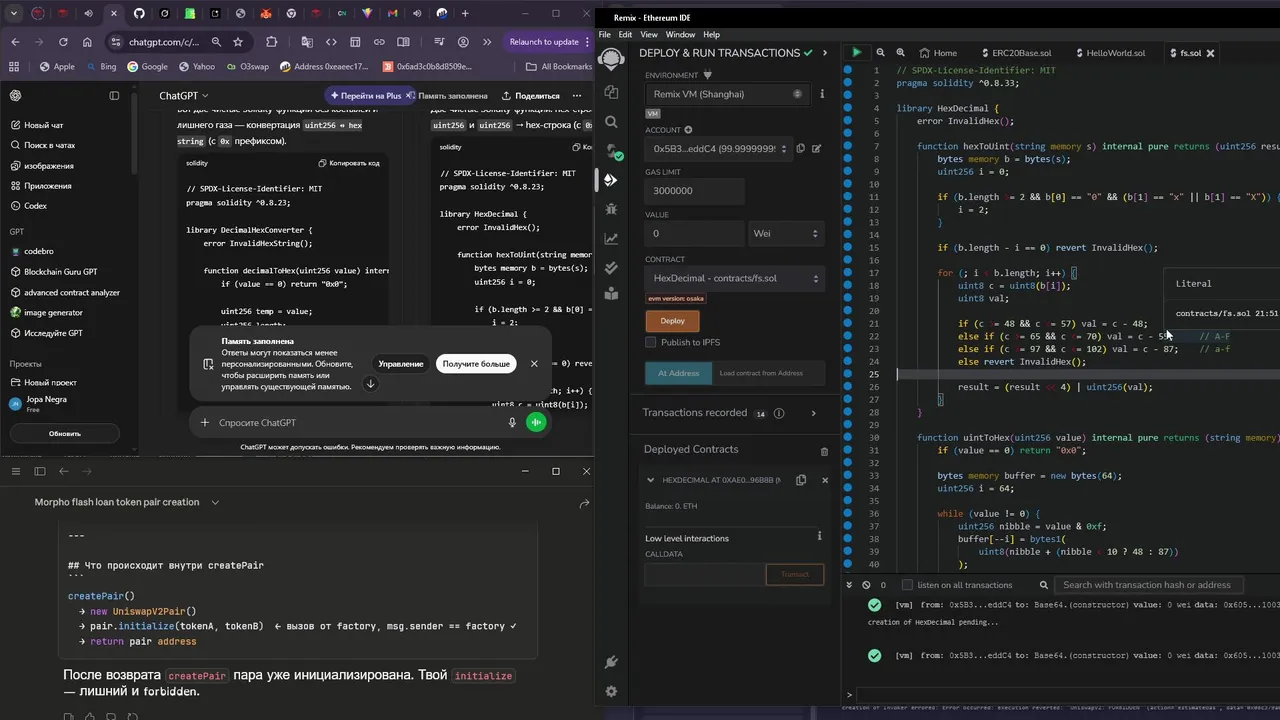Run script with green play button
The width and height of the screenshot is (1280, 720).
[x=856, y=52]
